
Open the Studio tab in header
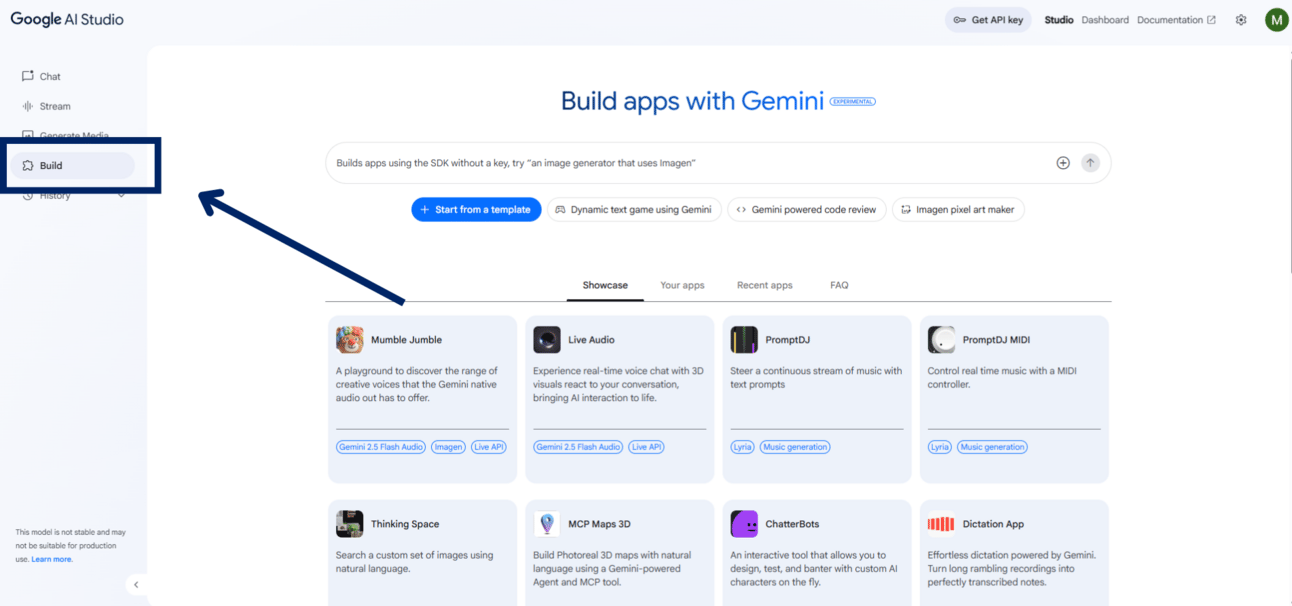[1059, 20]
